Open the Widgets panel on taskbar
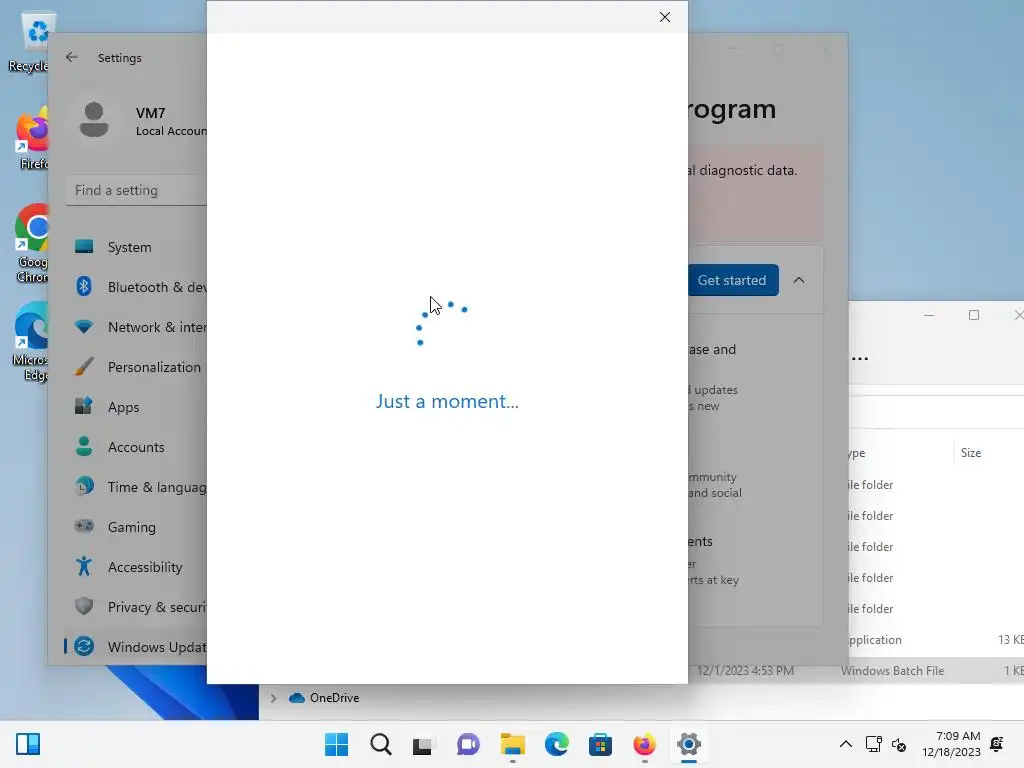This screenshot has width=1024, height=768. click(x=28, y=744)
